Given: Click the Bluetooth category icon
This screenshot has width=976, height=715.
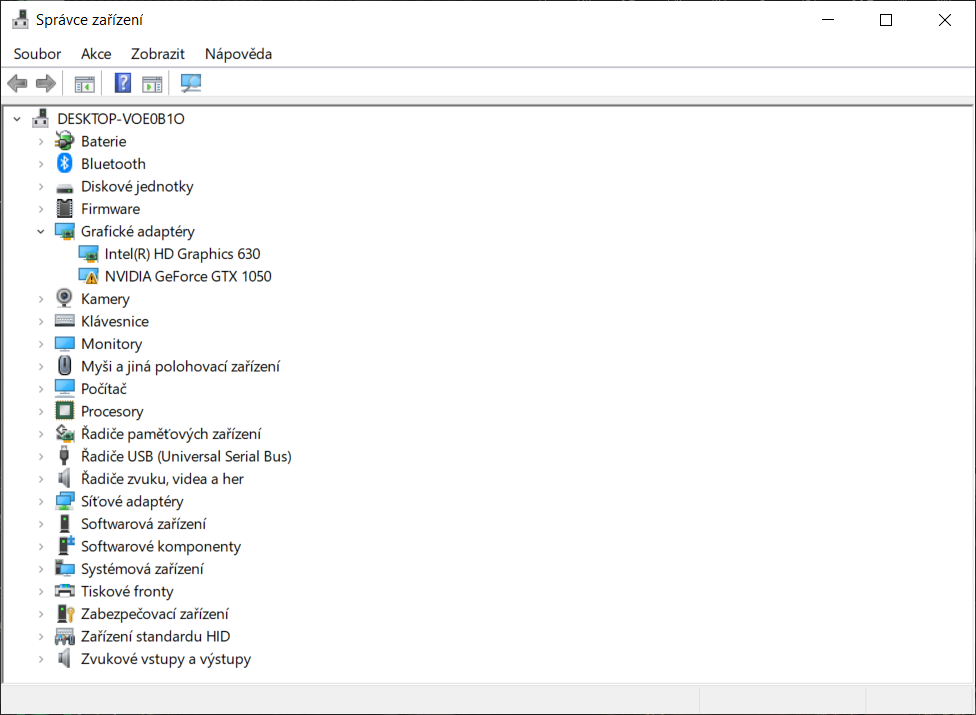Looking at the screenshot, I should [65, 164].
